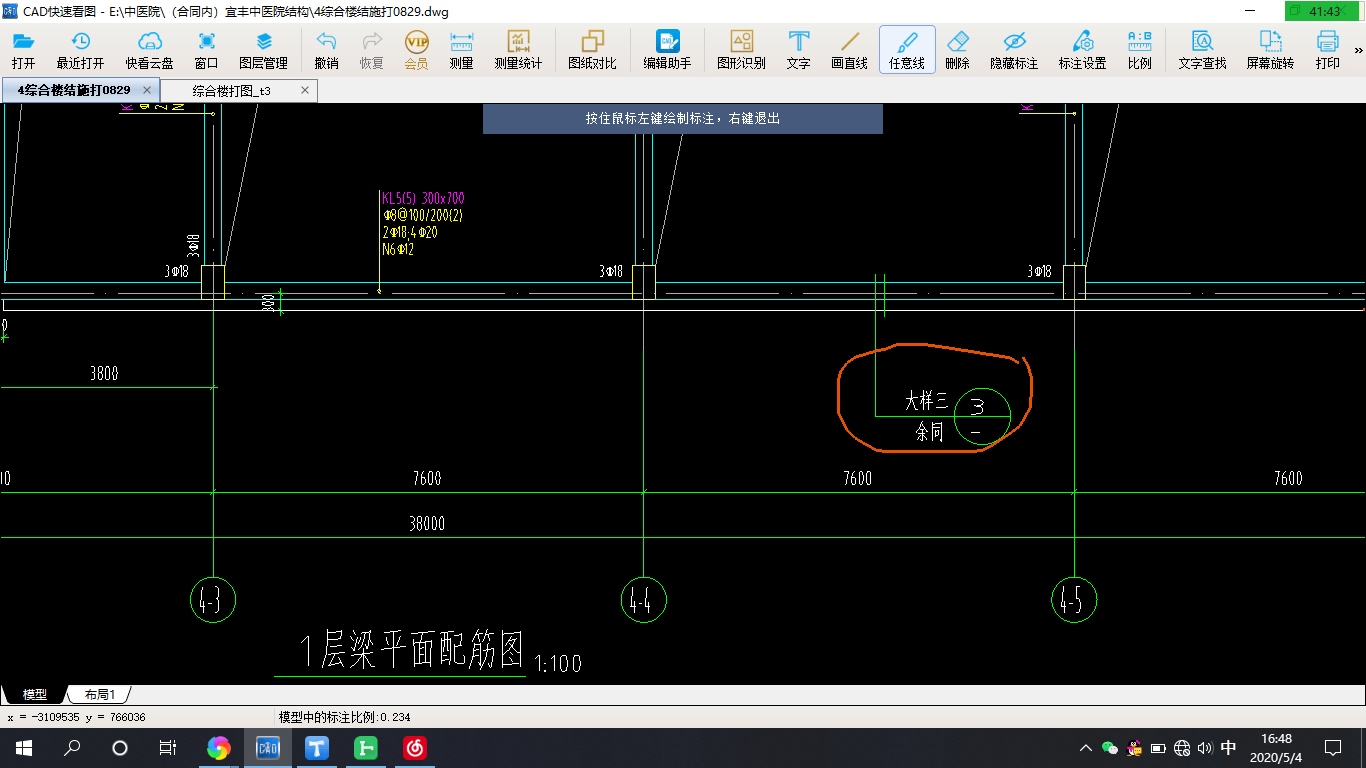The image size is (1366, 768).
Task: Show hidden tray icons chevron
Action: point(1086,747)
